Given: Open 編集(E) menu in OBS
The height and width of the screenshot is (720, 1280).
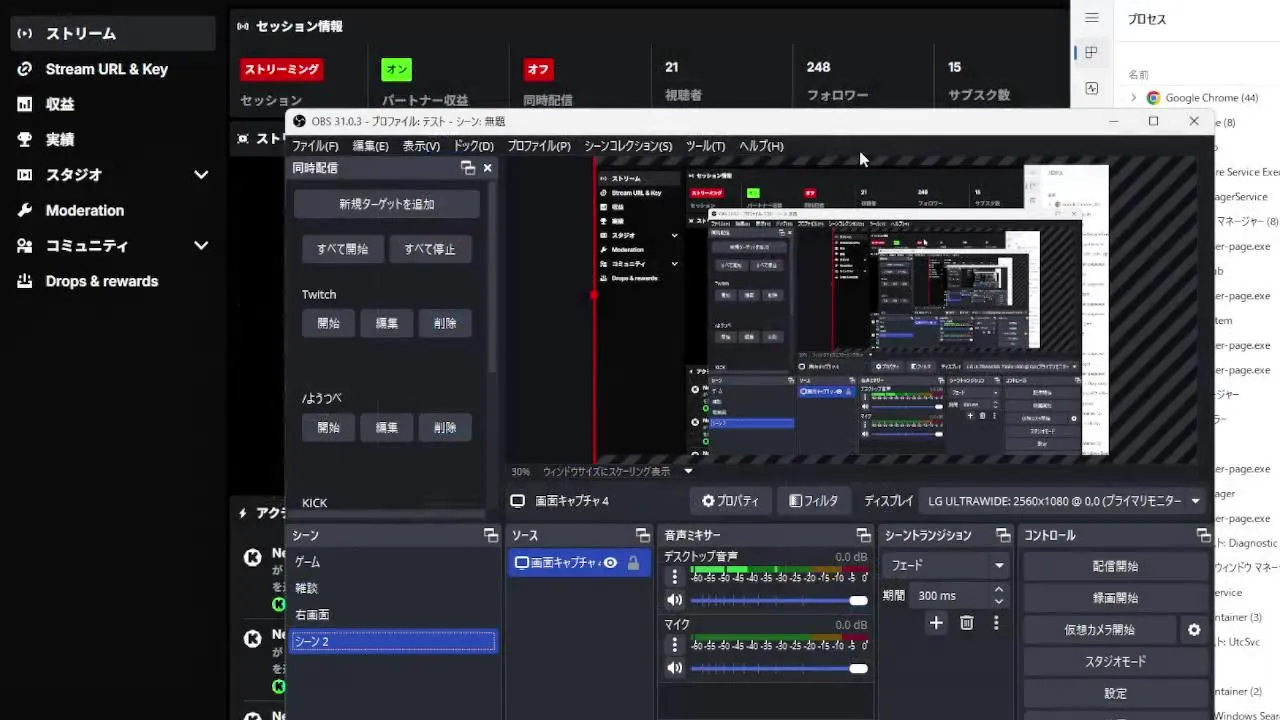Looking at the screenshot, I should pos(370,146).
